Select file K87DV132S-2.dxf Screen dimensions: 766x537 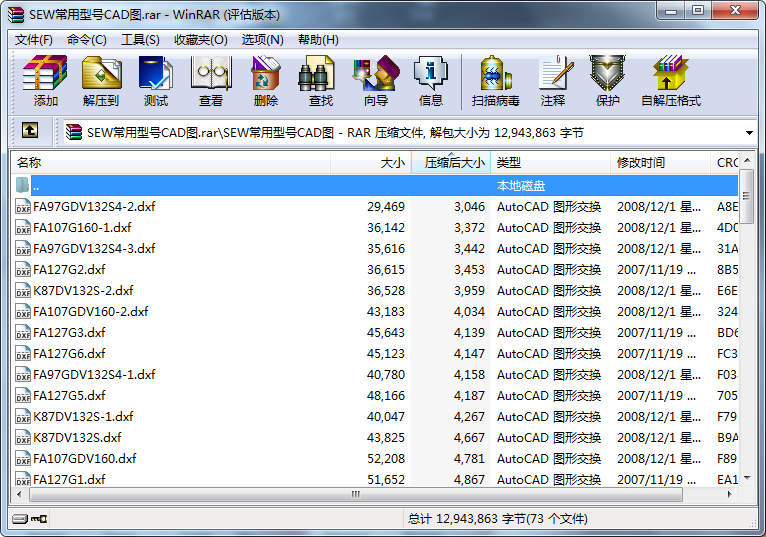(x=83, y=291)
